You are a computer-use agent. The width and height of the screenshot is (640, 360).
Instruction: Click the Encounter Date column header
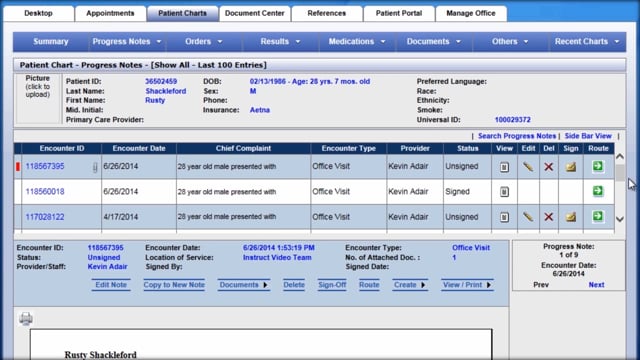tap(139, 148)
